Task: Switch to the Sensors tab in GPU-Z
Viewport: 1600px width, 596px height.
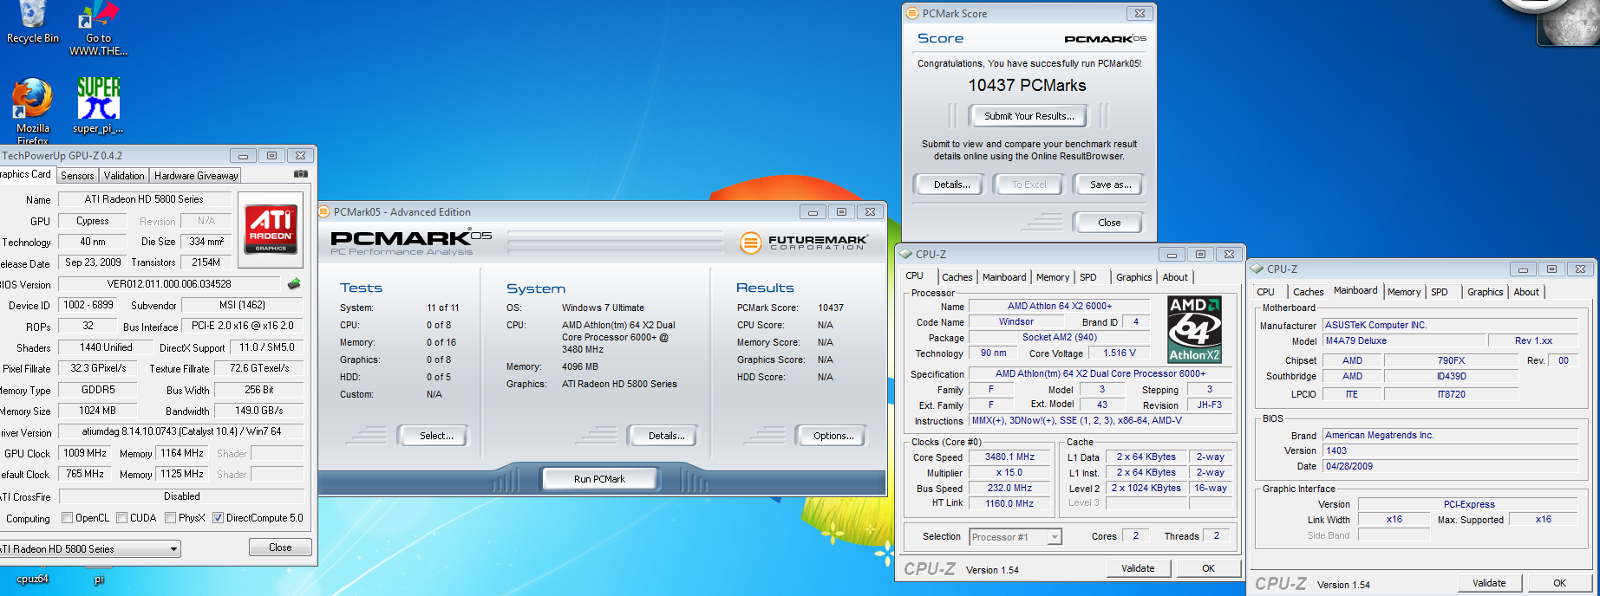Action: pos(77,175)
